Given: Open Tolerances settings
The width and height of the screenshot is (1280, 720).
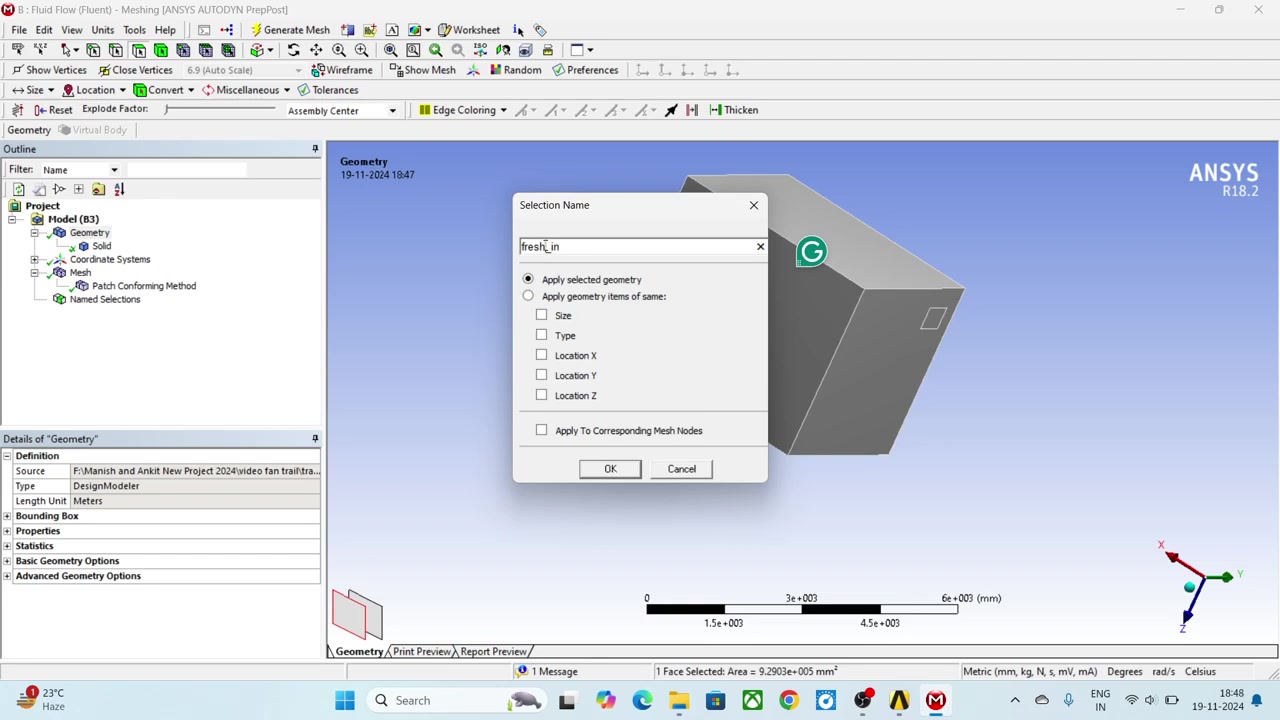Looking at the screenshot, I should tap(328, 90).
